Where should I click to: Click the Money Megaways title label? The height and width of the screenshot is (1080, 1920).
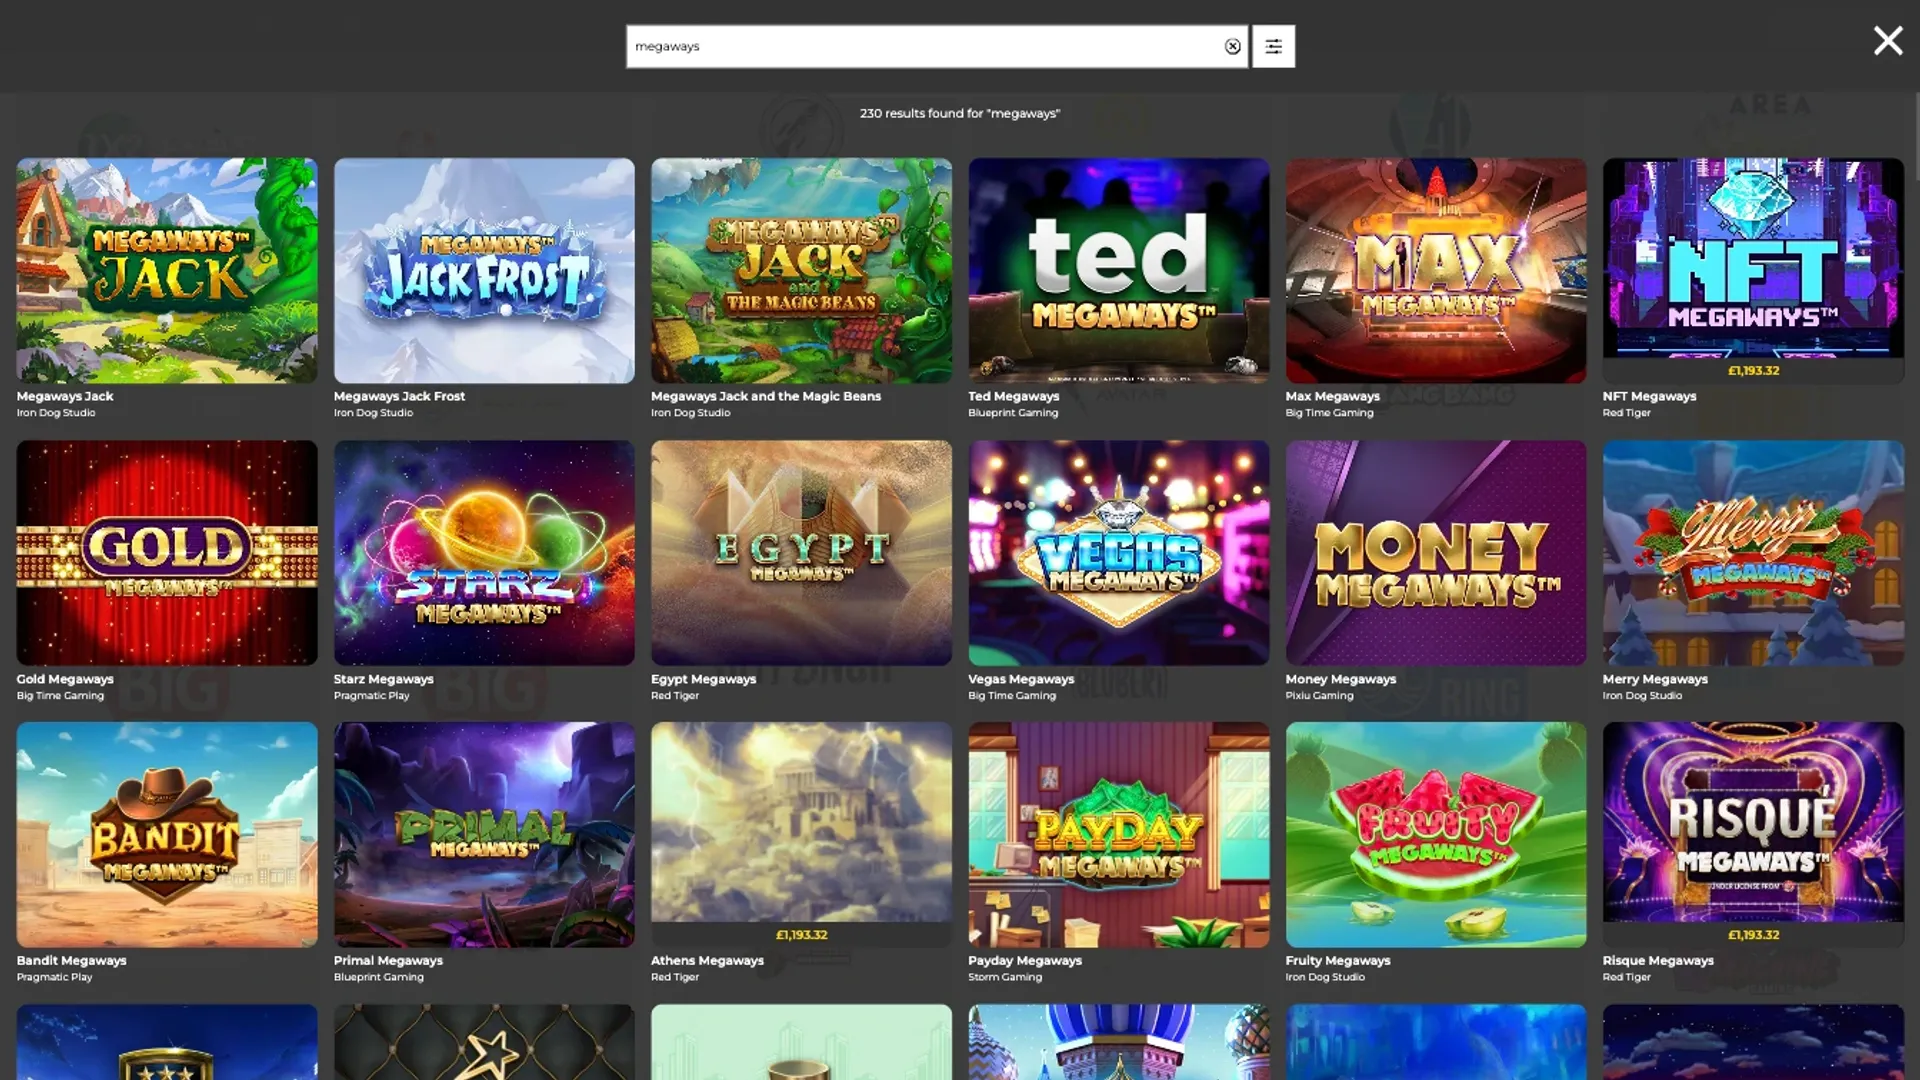(1340, 679)
